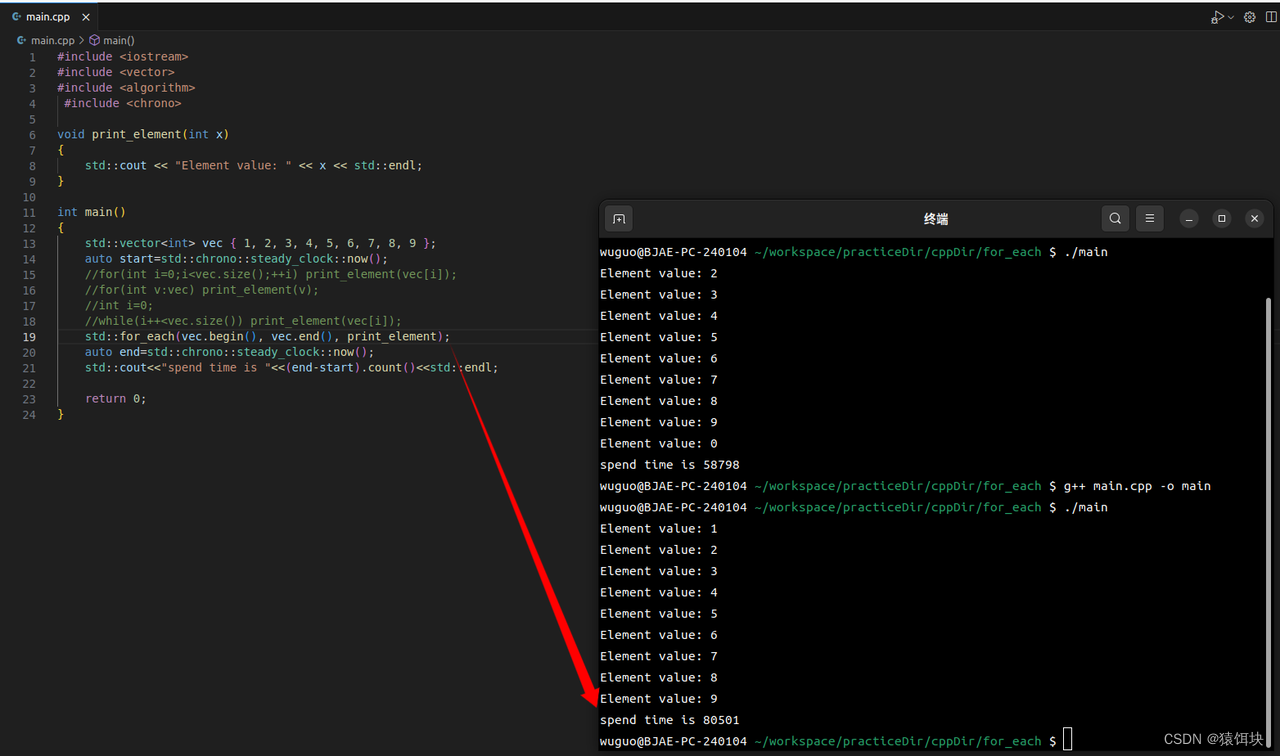Click the C++ icon on the main.cpp tab
Screen dimensions: 1280x756
18,16
